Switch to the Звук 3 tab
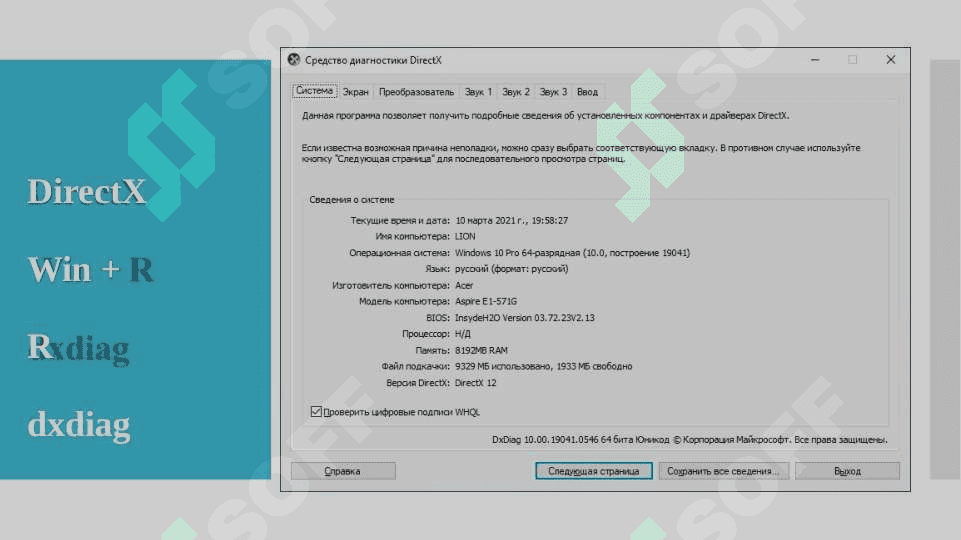Screen dimensions: 961x540 tap(553, 92)
